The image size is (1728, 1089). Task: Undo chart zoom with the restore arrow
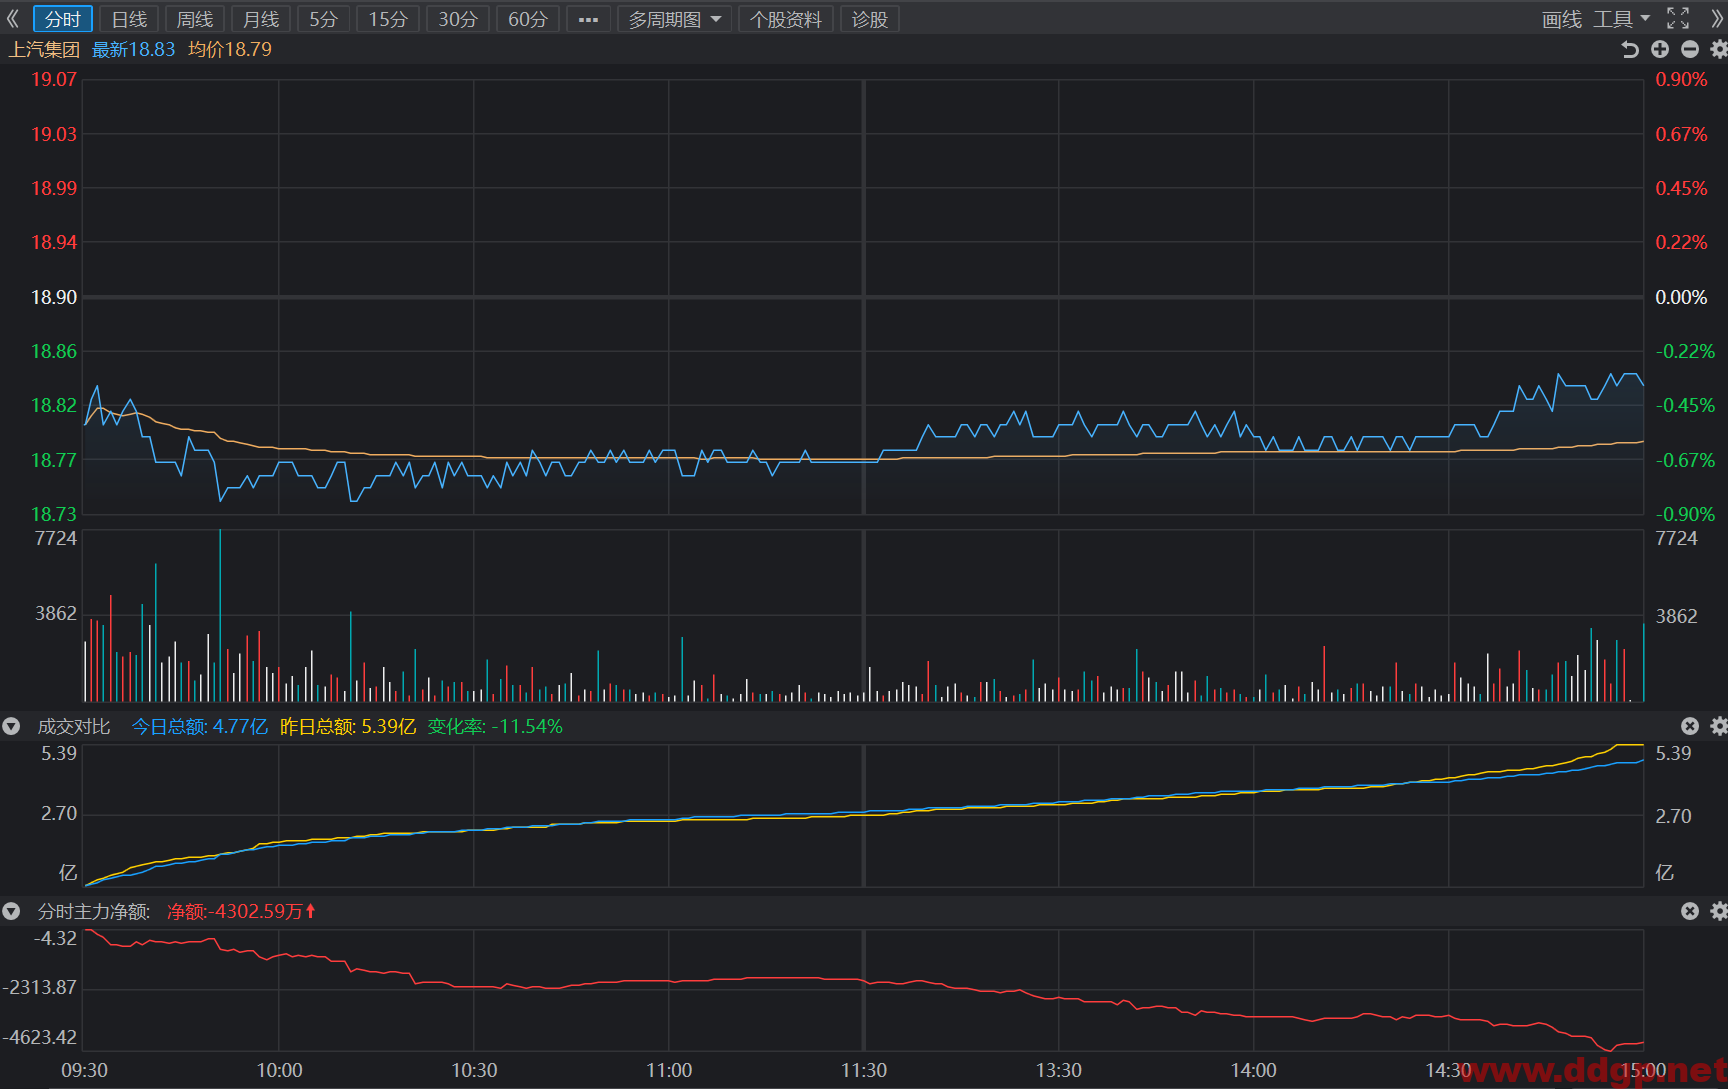click(x=1630, y=49)
